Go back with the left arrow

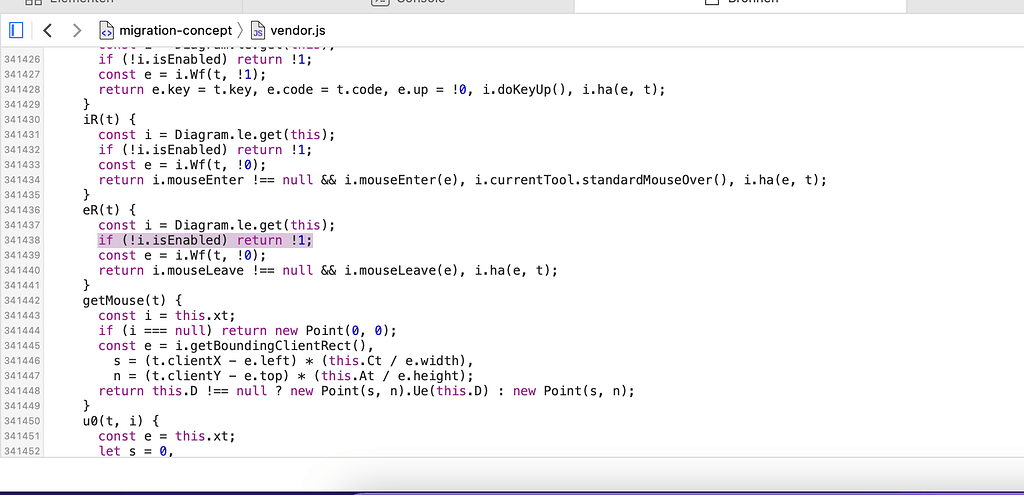[47, 30]
